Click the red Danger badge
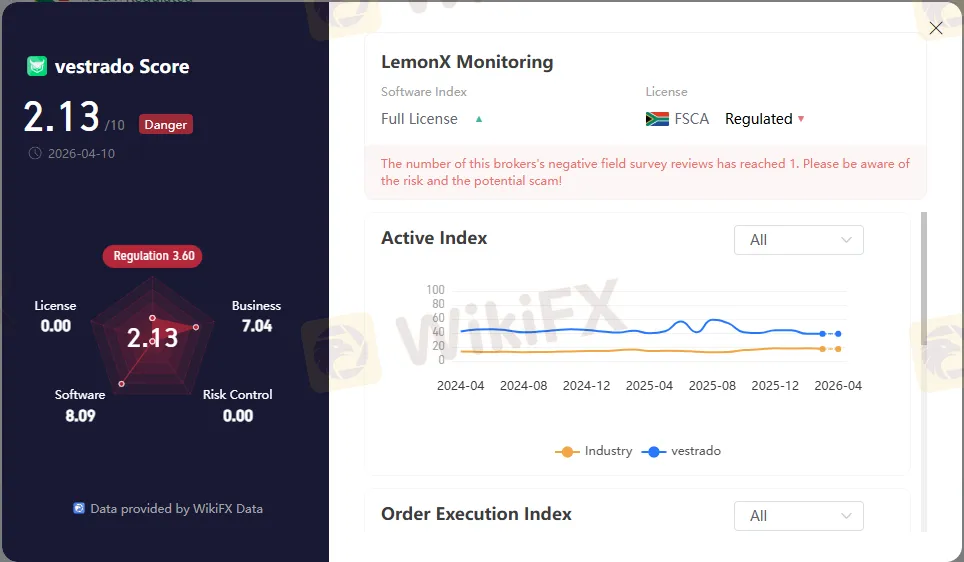The height and width of the screenshot is (562, 964). pyautogui.click(x=165, y=125)
